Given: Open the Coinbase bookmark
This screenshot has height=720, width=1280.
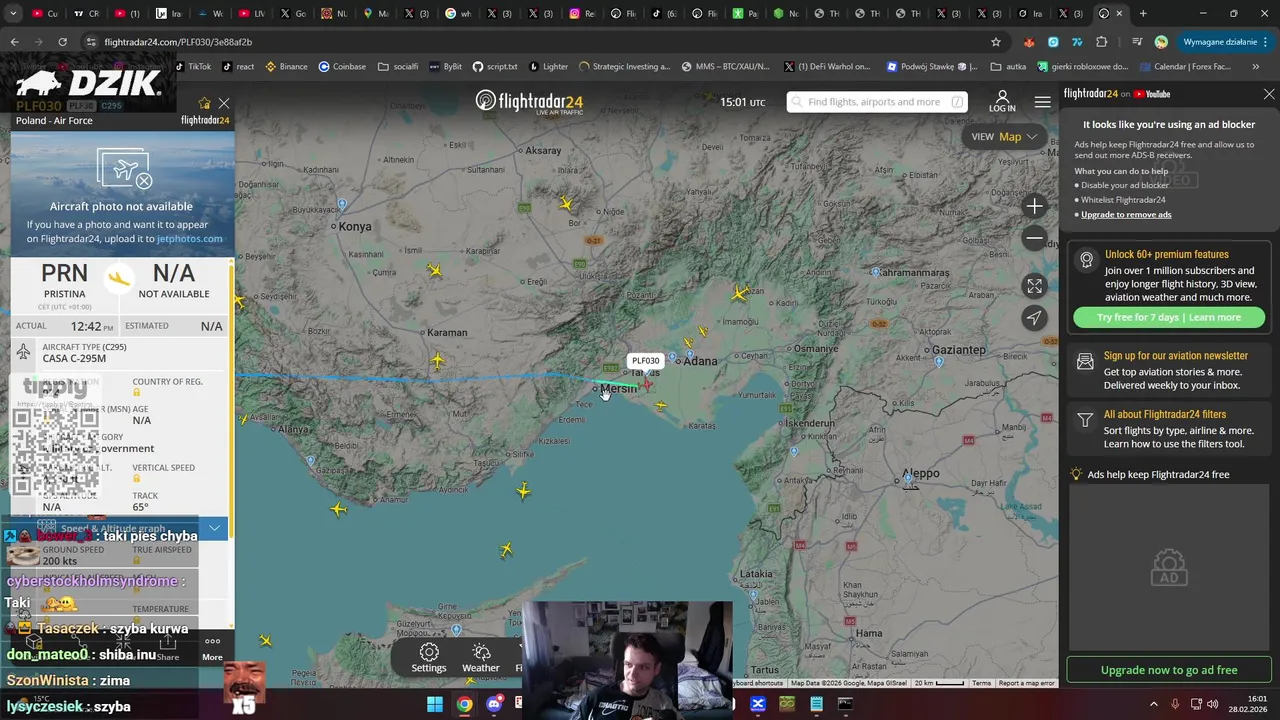Looking at the screenshot, I should pyautogui.click(x=342, y=67).
